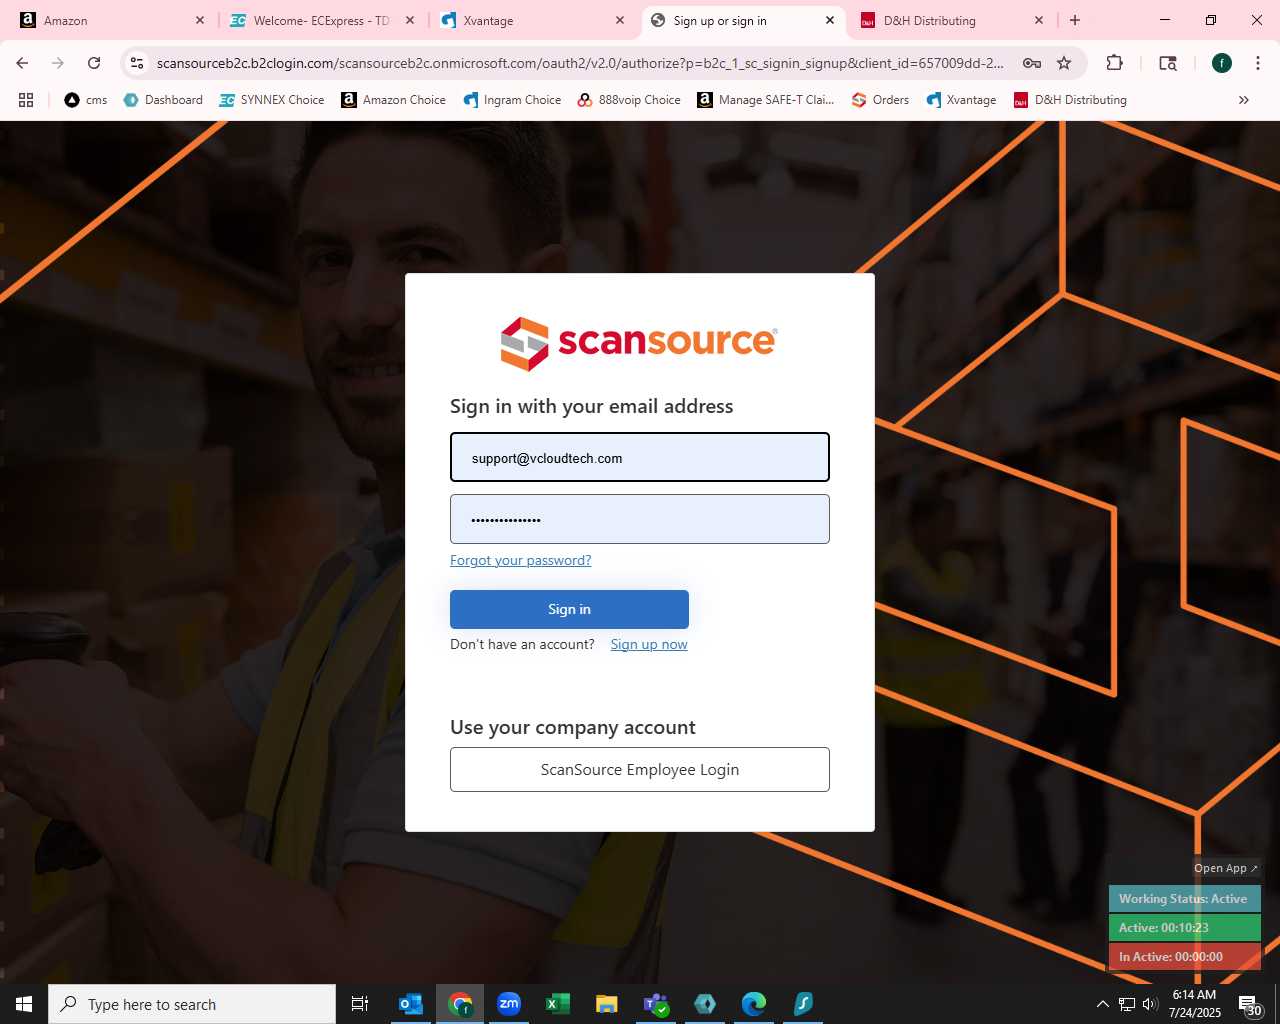Open the Manage SAFE-T Claims bookmark
This screenshot has height=1024, width=1280.
point(766,100)
